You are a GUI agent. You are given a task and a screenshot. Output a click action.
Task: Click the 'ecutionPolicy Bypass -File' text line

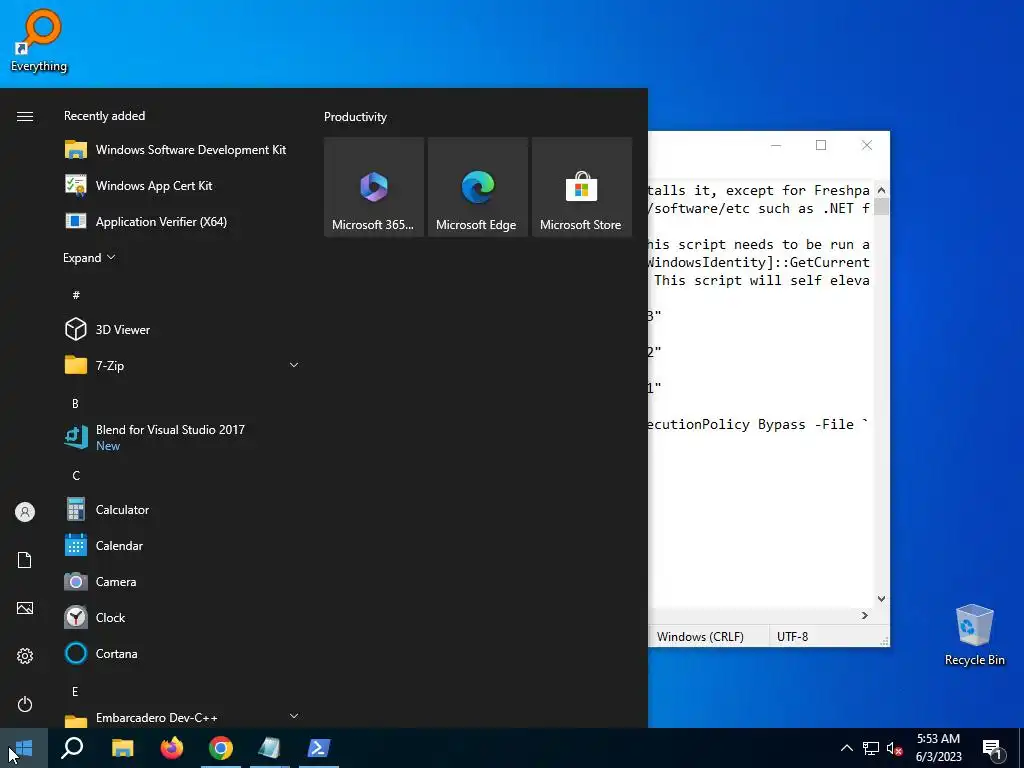tap(758, 424)
